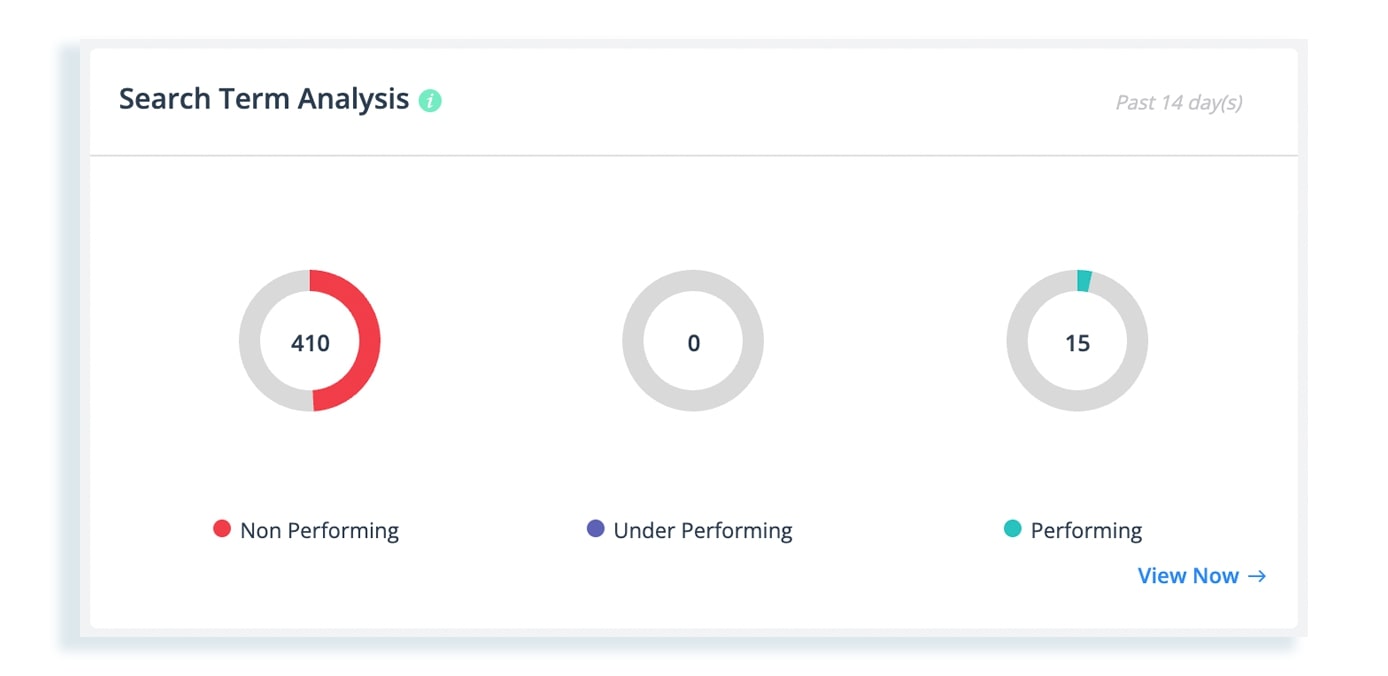This screenshot has width=1388, height=676.
Task: Click the 0 value in the middle donut
Action: click(694, 343)
